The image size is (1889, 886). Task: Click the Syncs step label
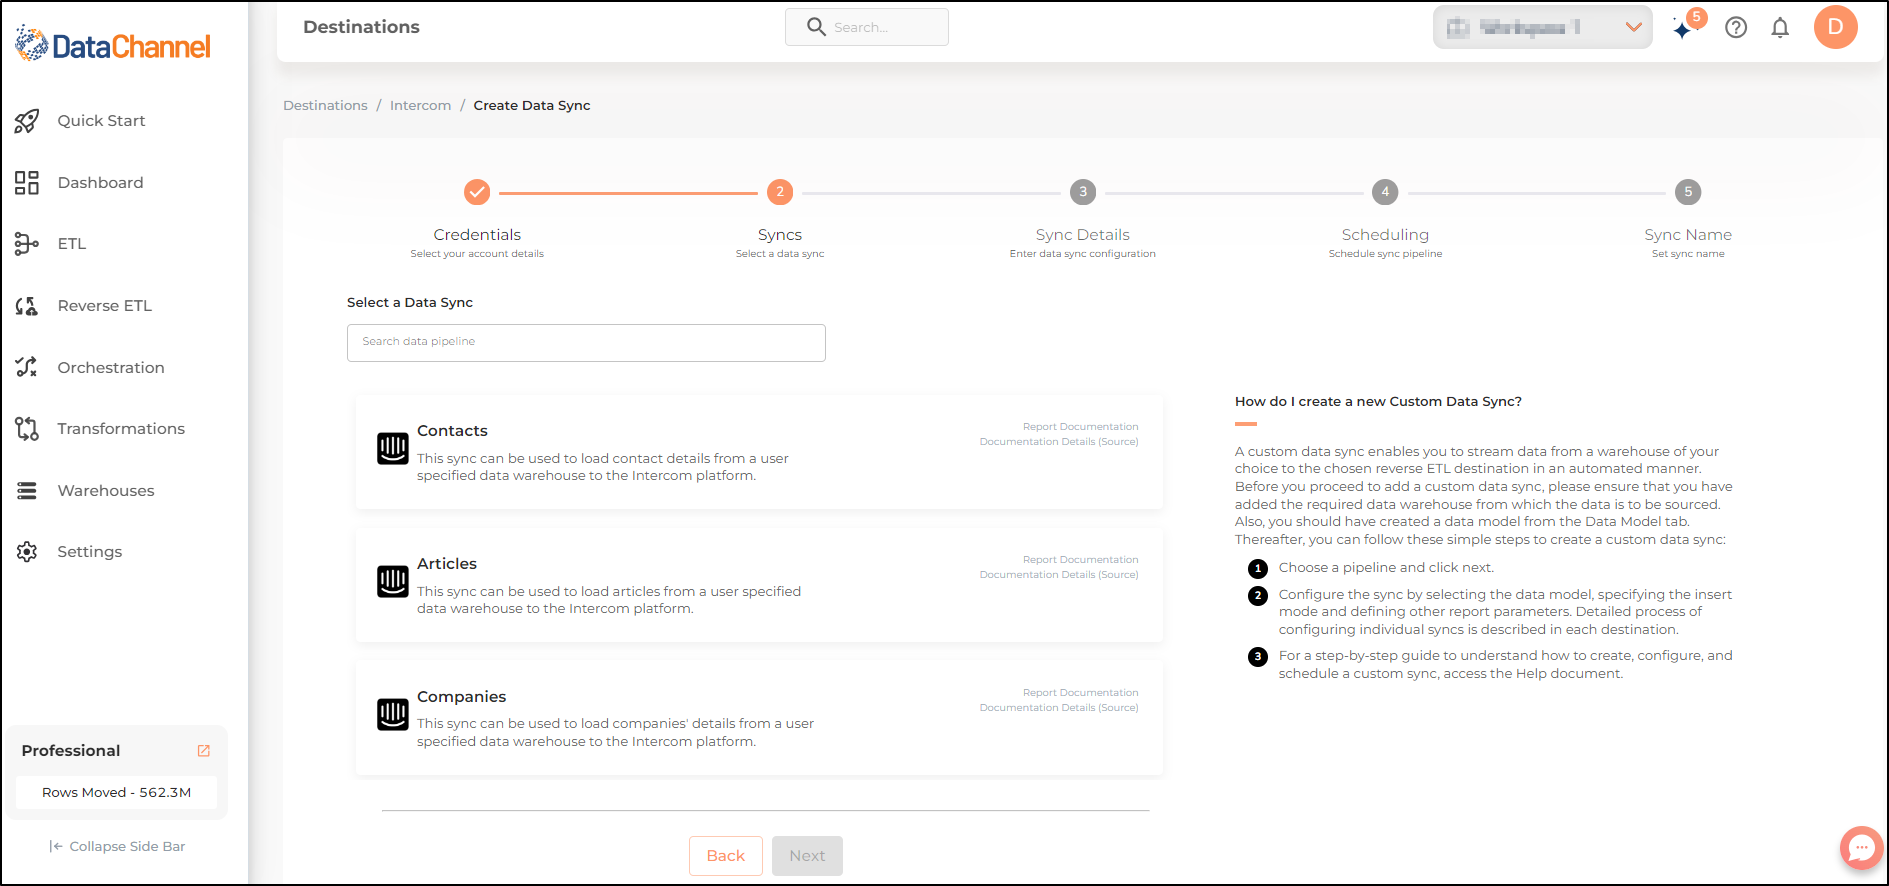tap(780, 235)
